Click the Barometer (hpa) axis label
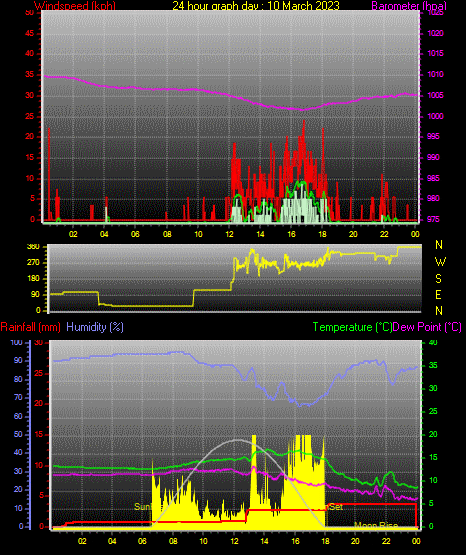Screen dimensions: 466x555 point(409,6)
